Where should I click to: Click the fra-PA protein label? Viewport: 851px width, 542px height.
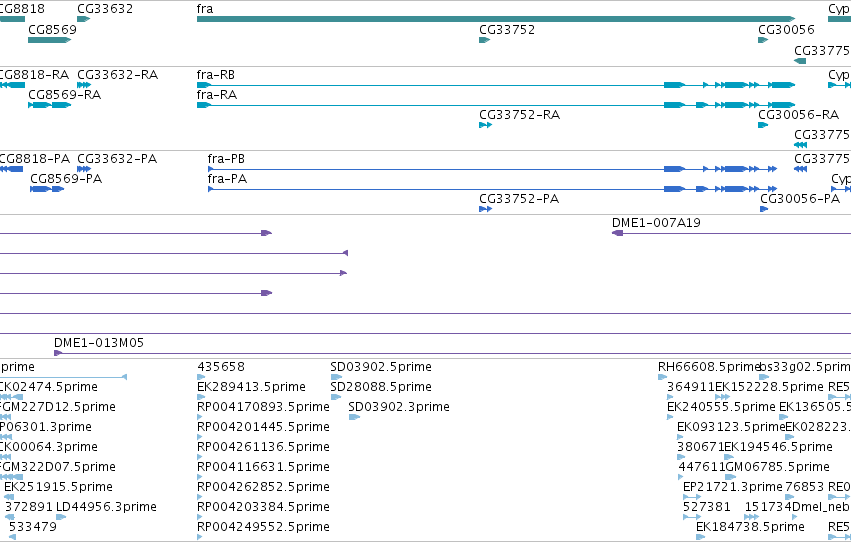(227, 179)
